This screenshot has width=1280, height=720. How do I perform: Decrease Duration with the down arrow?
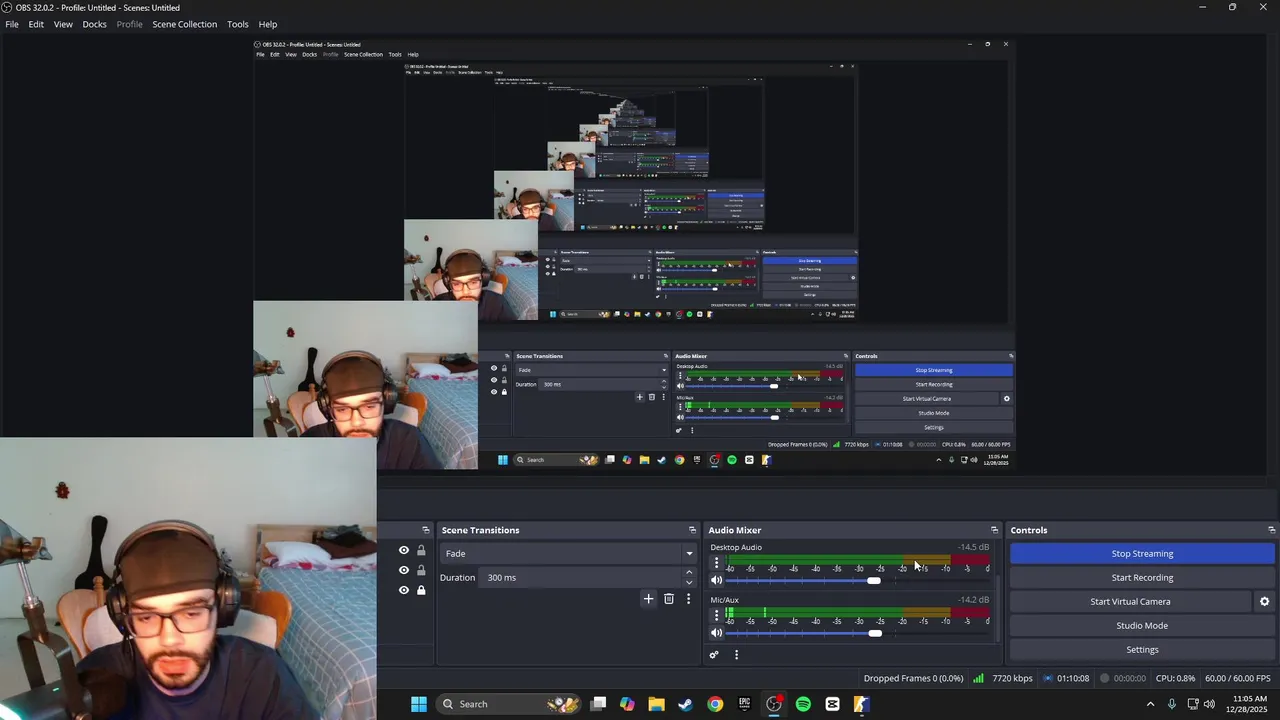689,583
